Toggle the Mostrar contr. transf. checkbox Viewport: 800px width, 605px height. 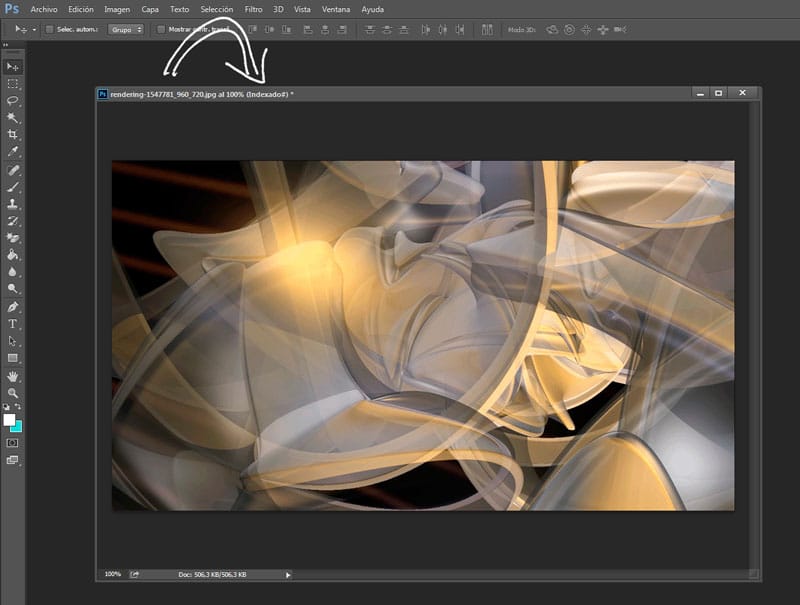click(x=162, y=29)
